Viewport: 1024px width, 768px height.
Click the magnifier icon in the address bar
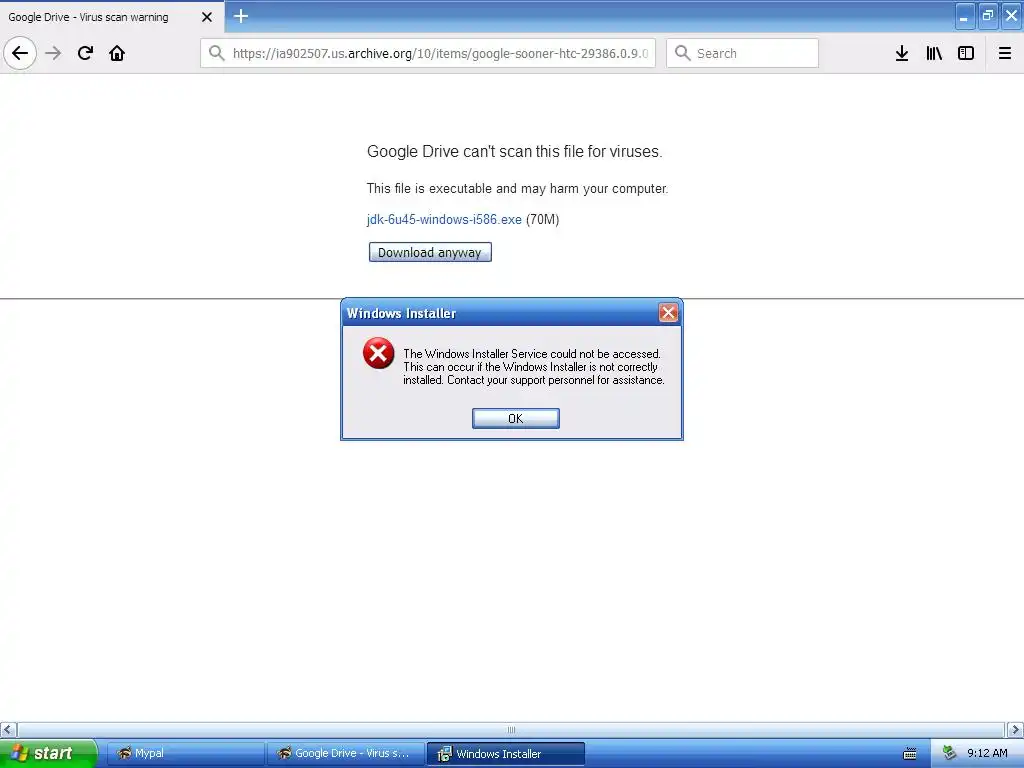217,53
